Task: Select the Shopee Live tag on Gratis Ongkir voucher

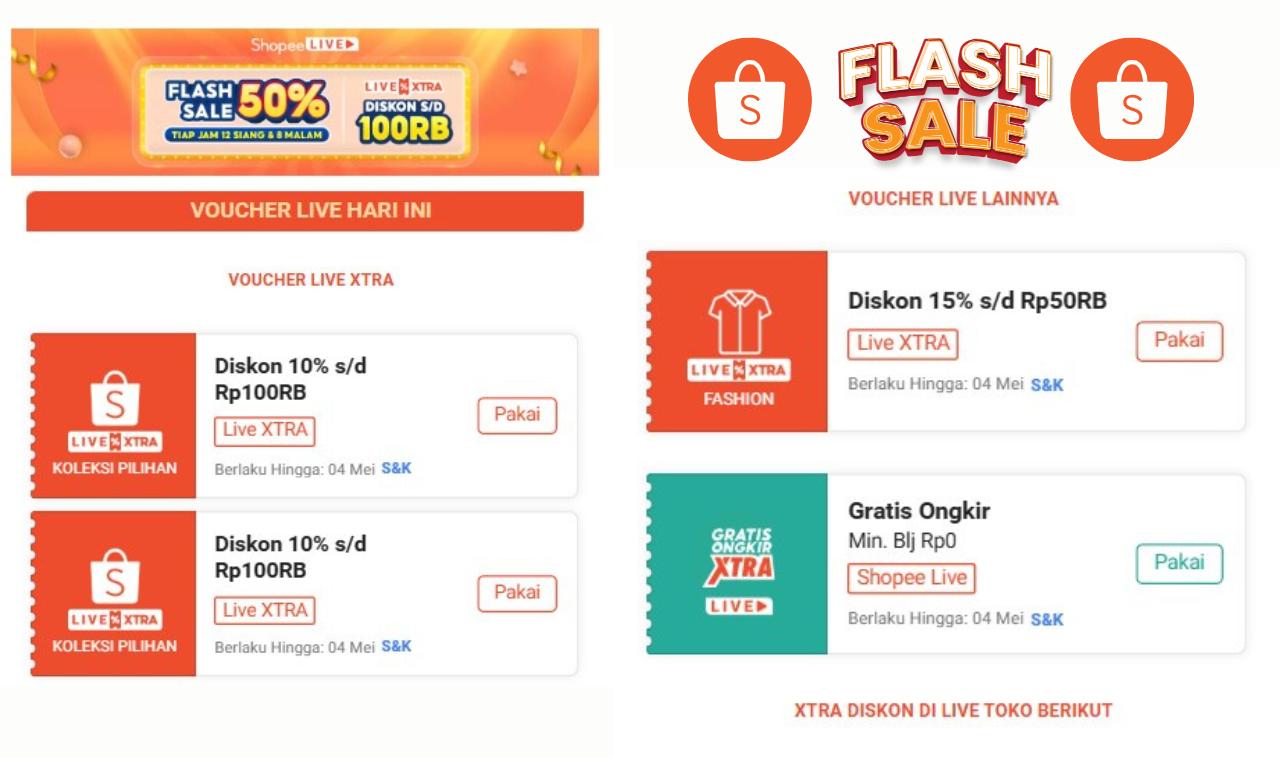Action: (x=911, y=579)
